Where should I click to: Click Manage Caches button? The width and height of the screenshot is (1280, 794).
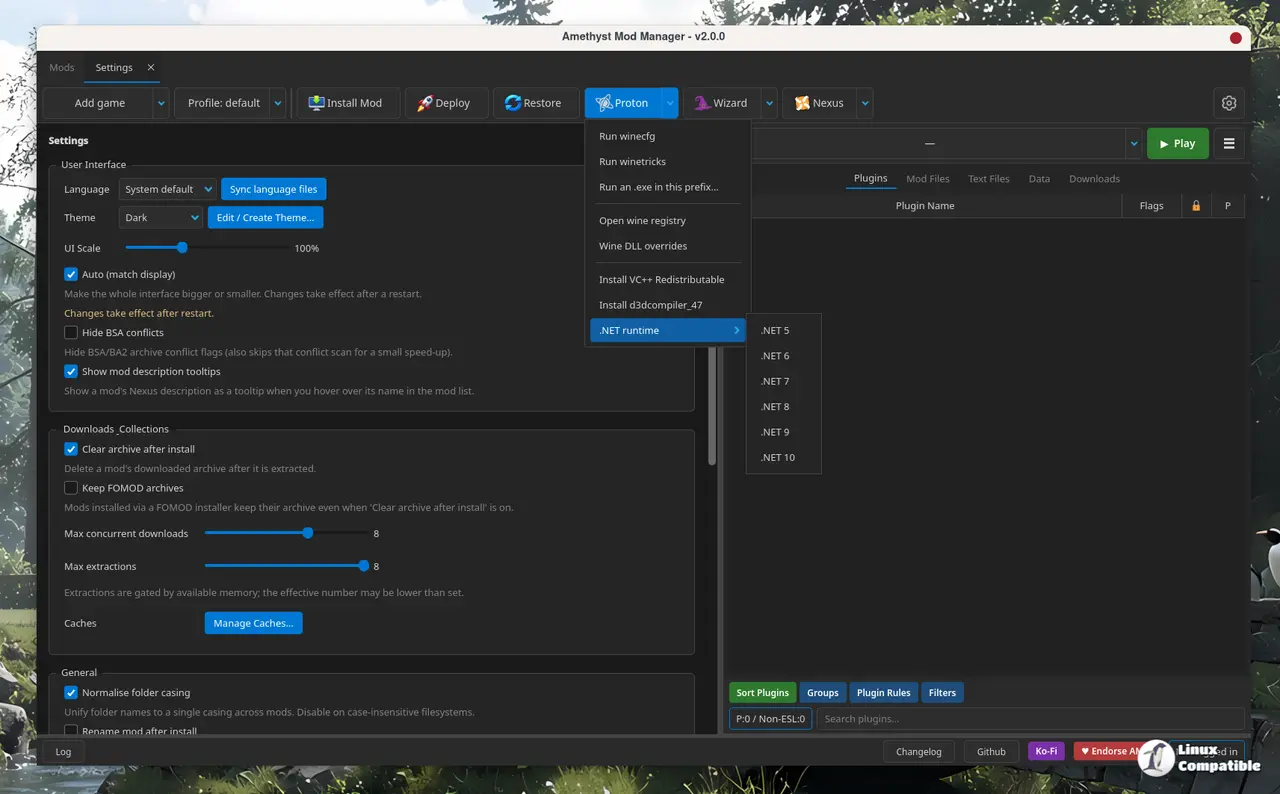253,623
